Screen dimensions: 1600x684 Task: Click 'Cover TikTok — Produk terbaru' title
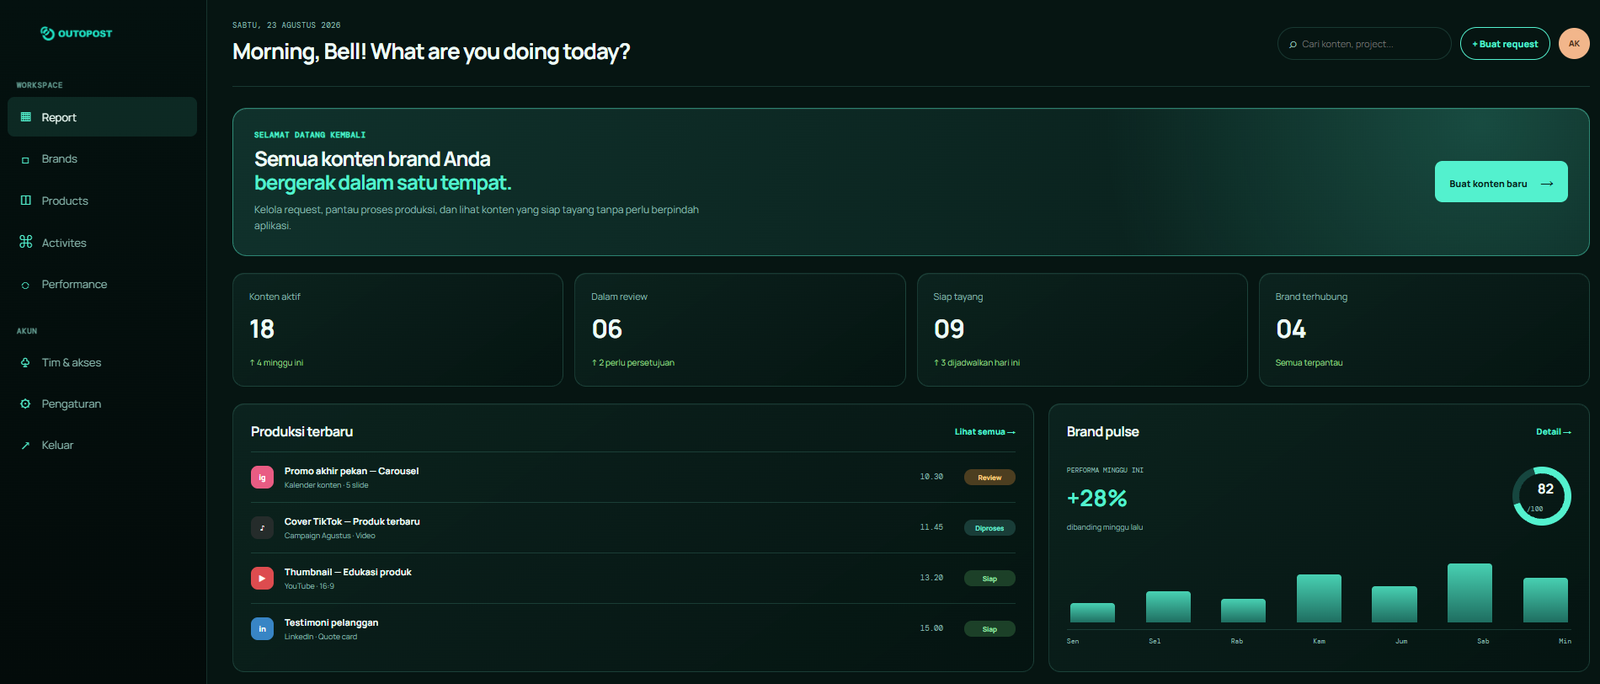click(x=352, y=522)
